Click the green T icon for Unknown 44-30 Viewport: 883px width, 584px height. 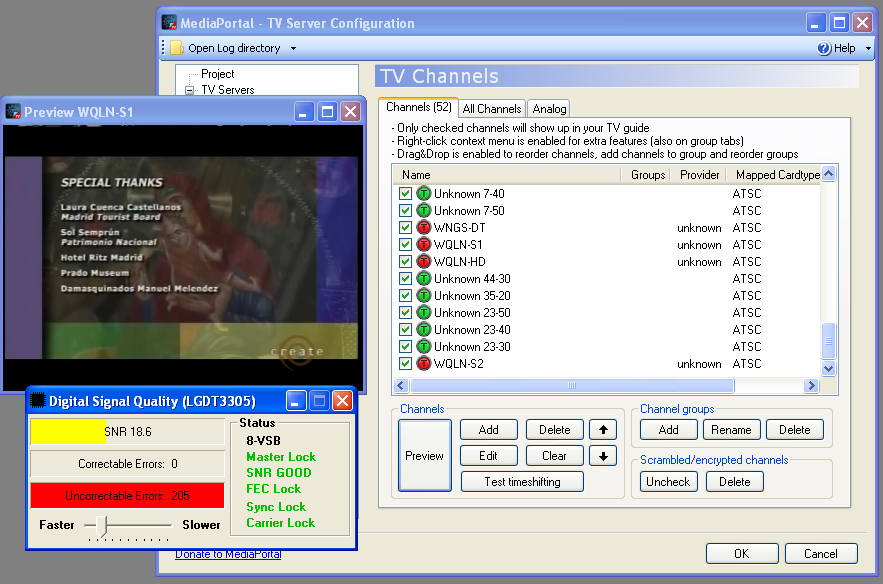click(x=423, y=279)
